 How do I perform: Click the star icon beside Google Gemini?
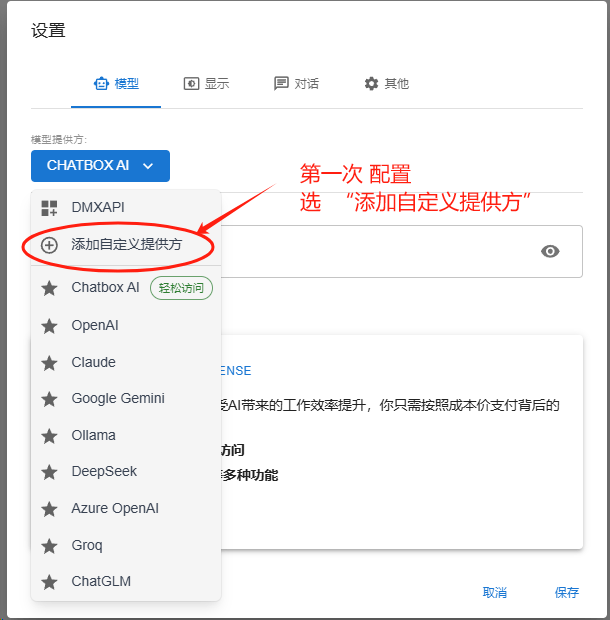click(49, 399)
